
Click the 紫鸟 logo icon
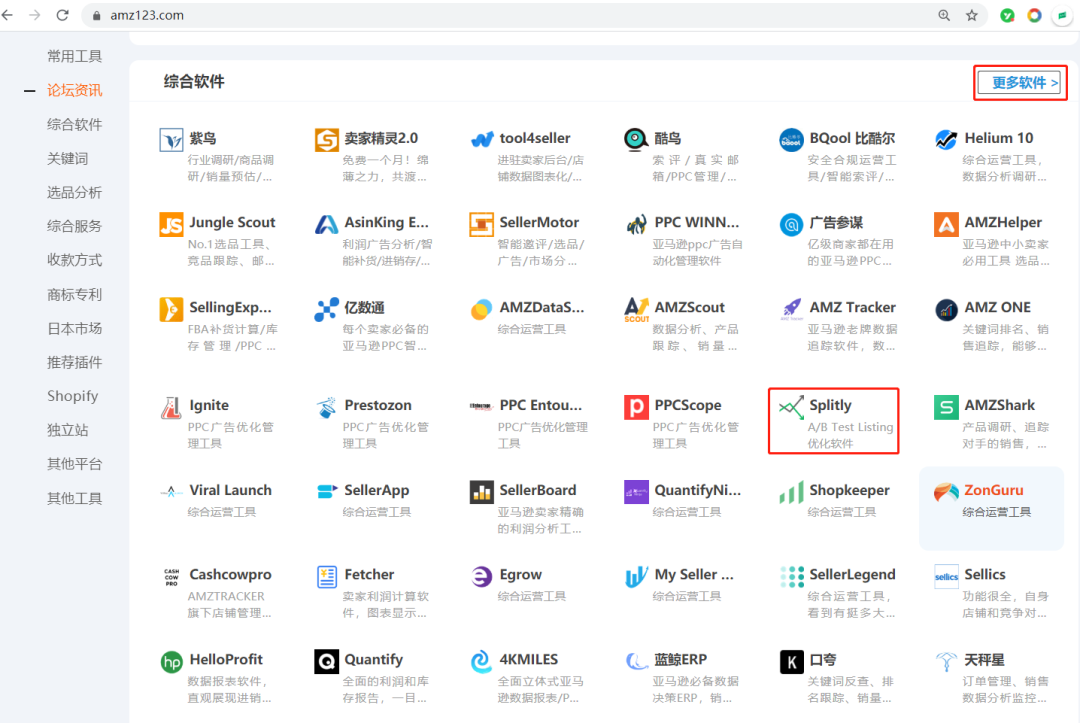click(x=171, y=140)
